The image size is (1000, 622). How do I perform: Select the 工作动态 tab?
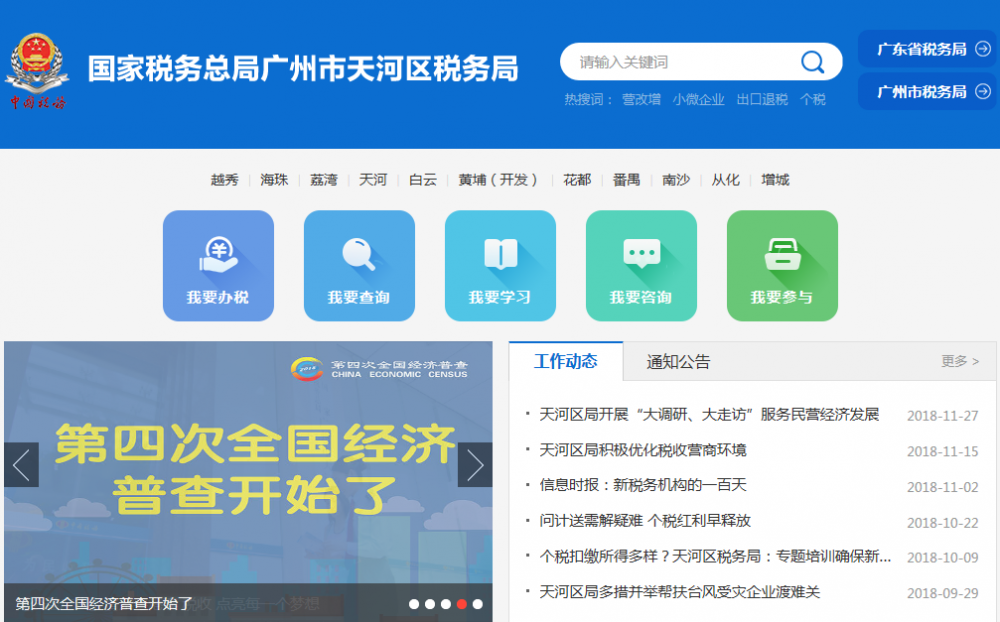566,361
